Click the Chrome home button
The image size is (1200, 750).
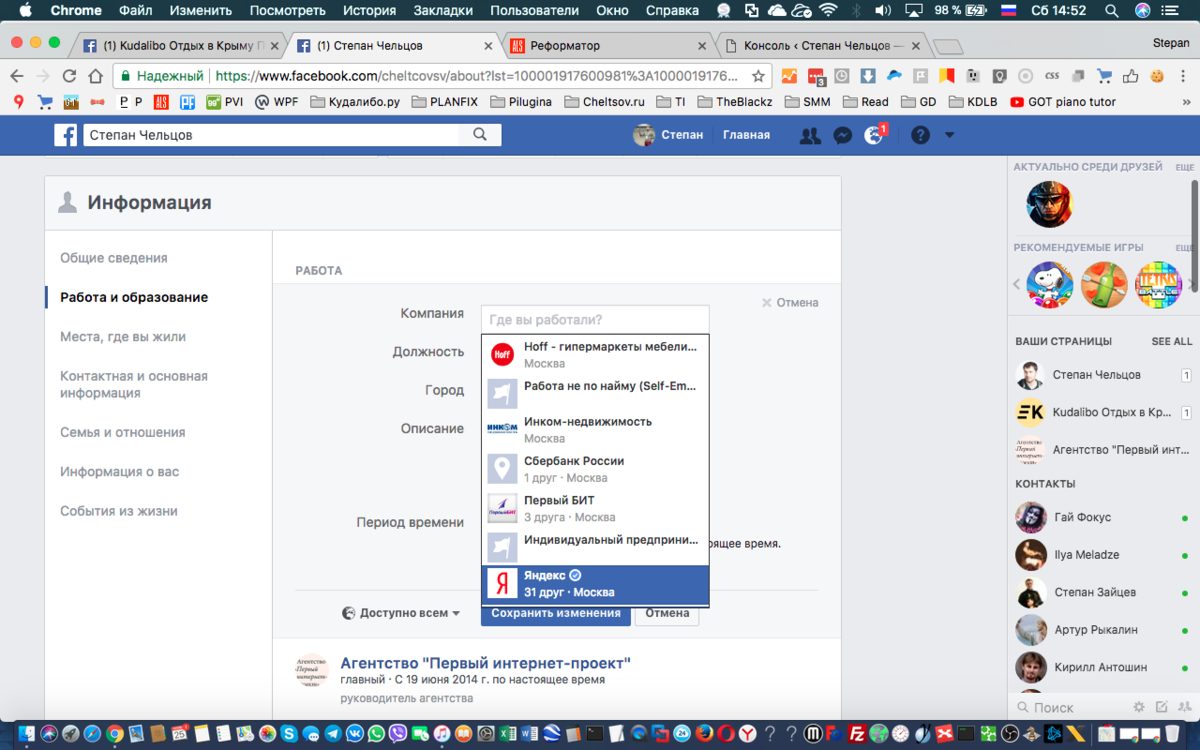tap(95, 76)
